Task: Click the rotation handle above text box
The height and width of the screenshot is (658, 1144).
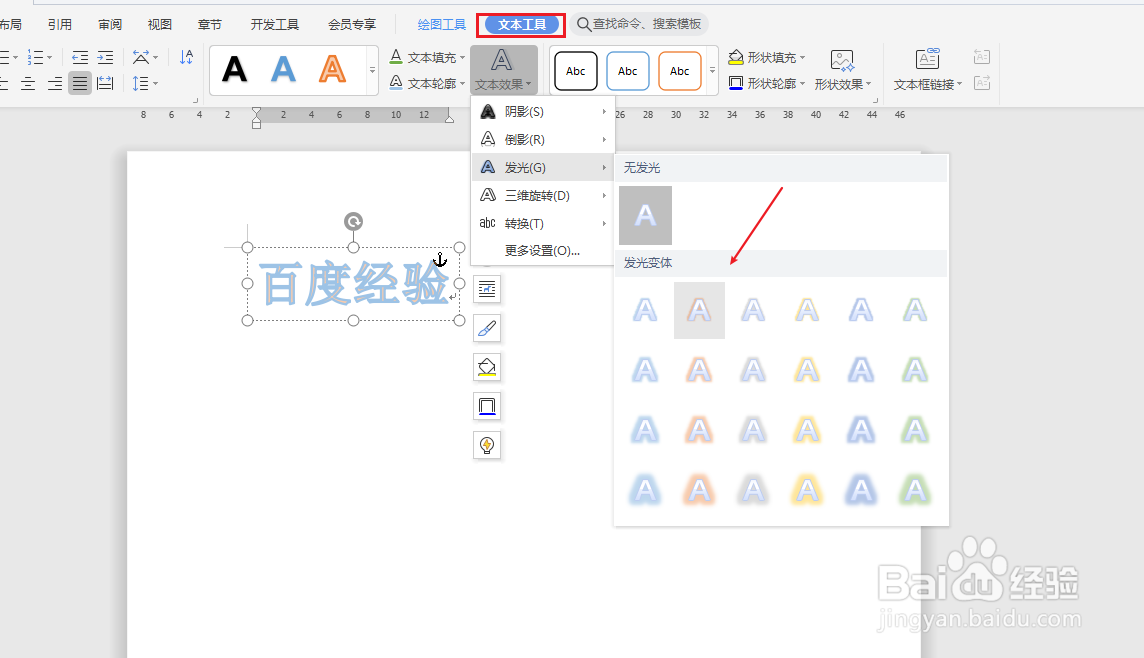Action: [x=353, y=221]
